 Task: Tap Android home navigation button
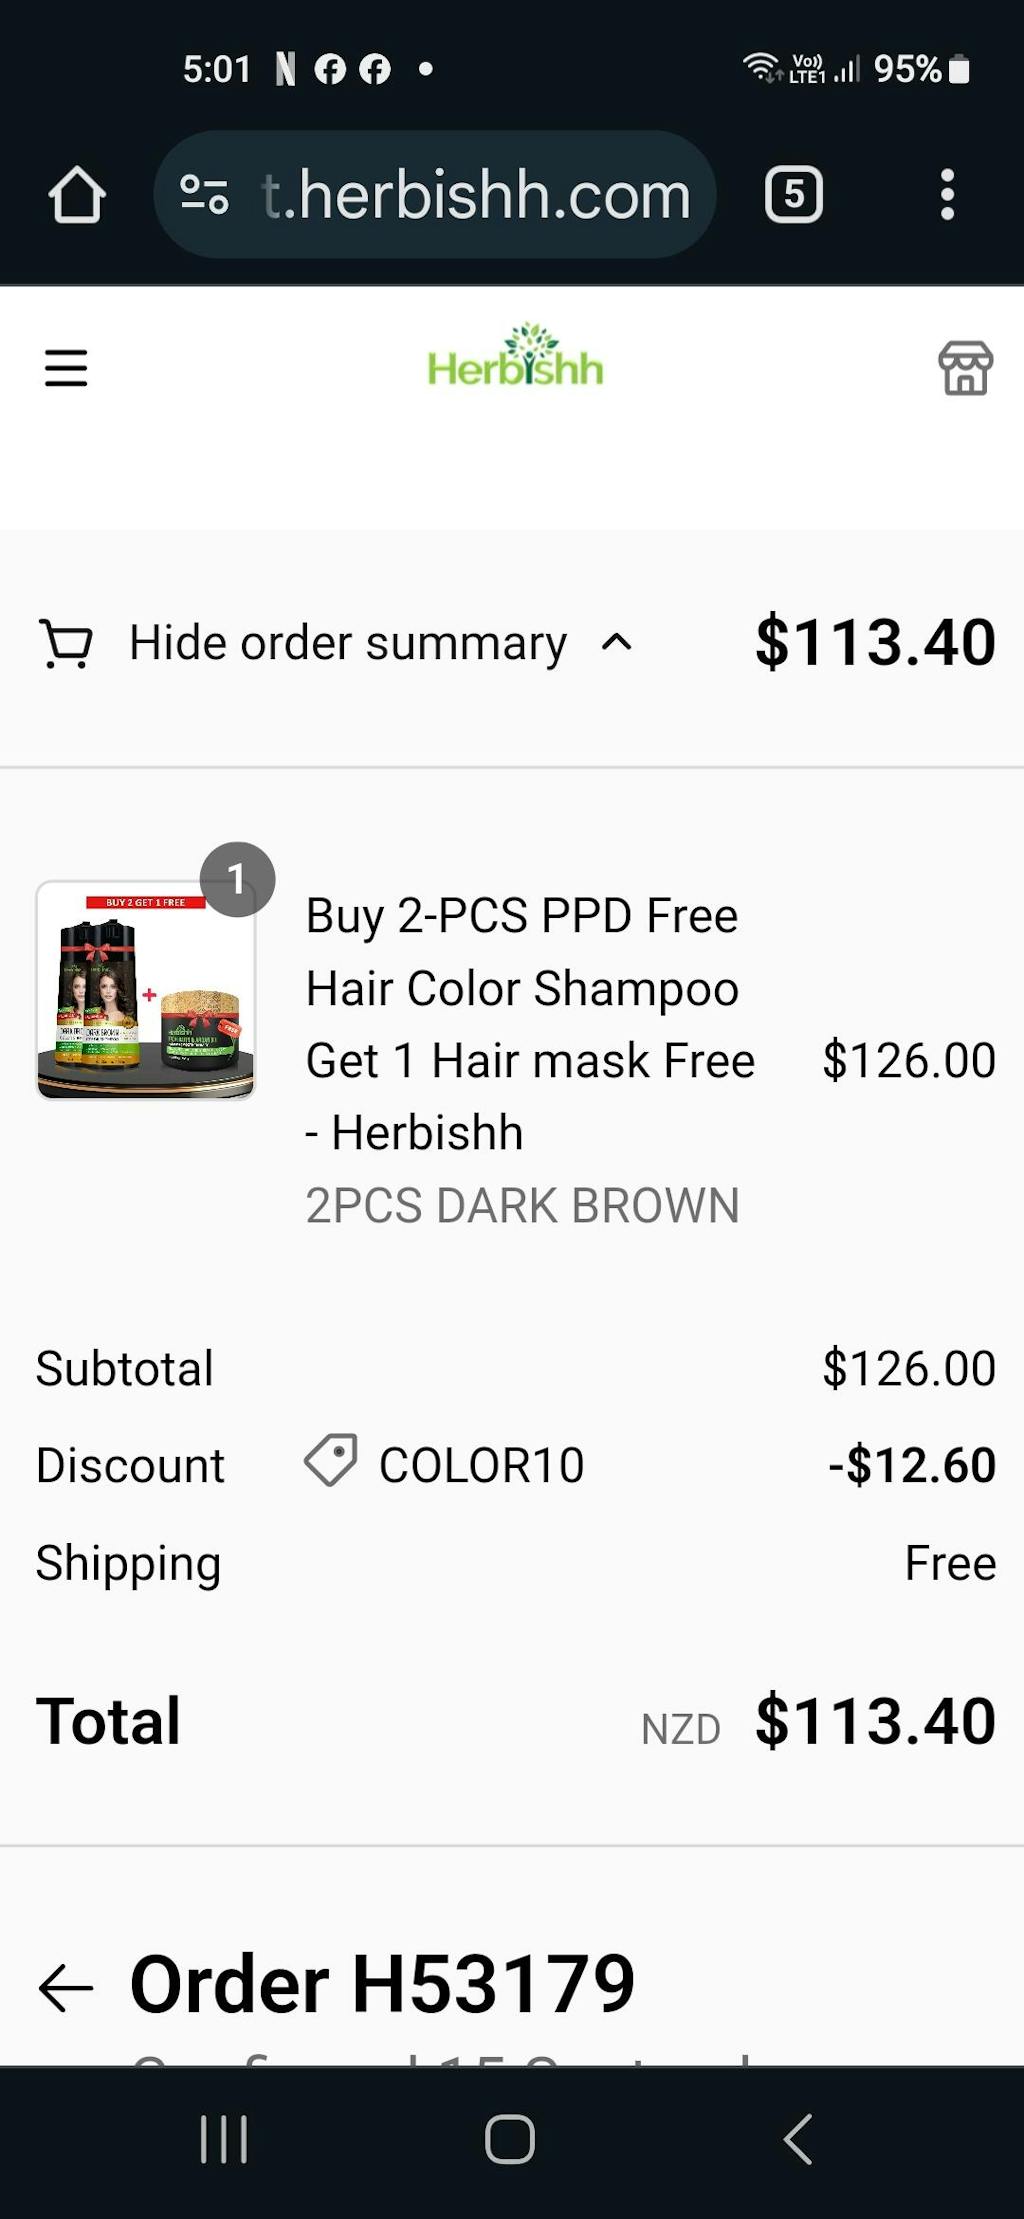point(510,2140)
